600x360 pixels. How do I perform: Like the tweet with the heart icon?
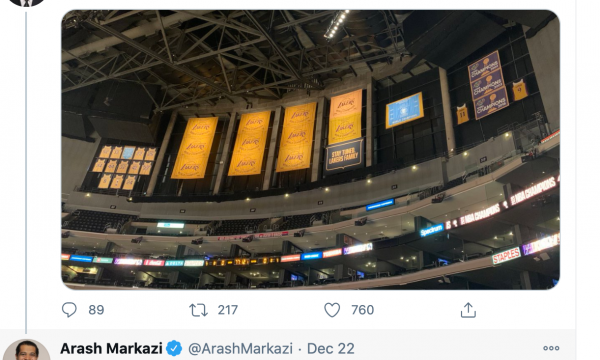(332, 310)
